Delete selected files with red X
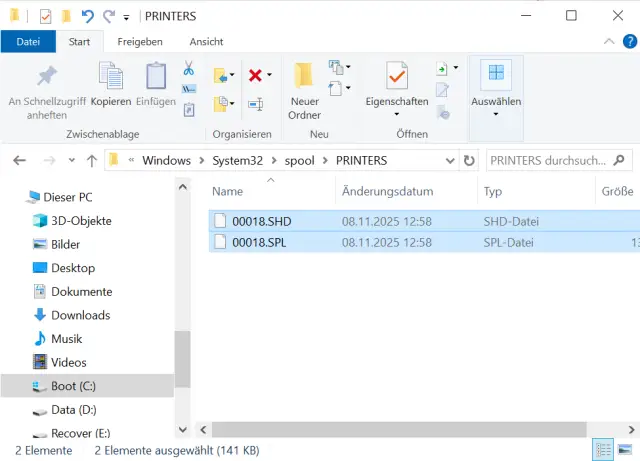The height and width of the screenshot is (461, 640). pos(255,75)
